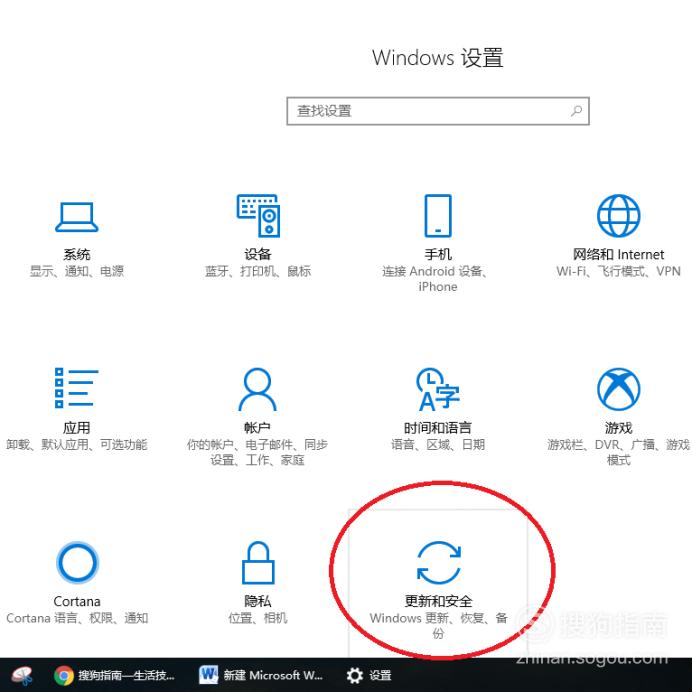Click the Windows 设置 heading
The width and height of the screenshot is (692, 692).
coord(437,58)
